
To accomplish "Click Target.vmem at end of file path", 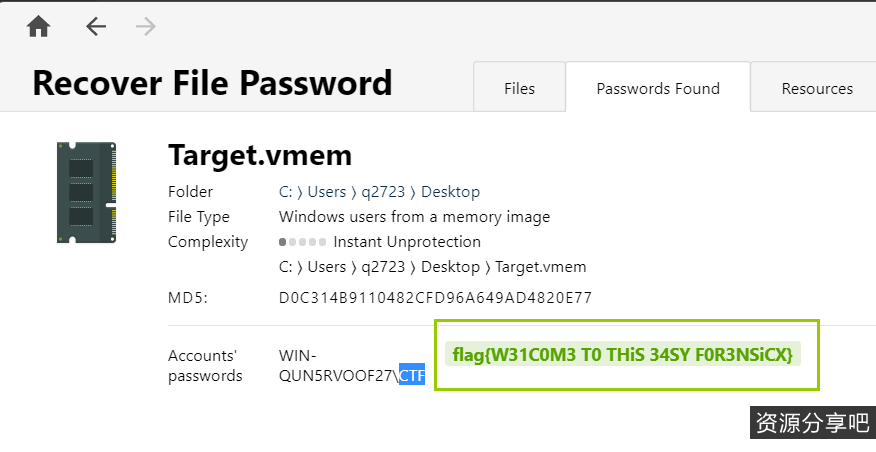I will coord(541,267).
